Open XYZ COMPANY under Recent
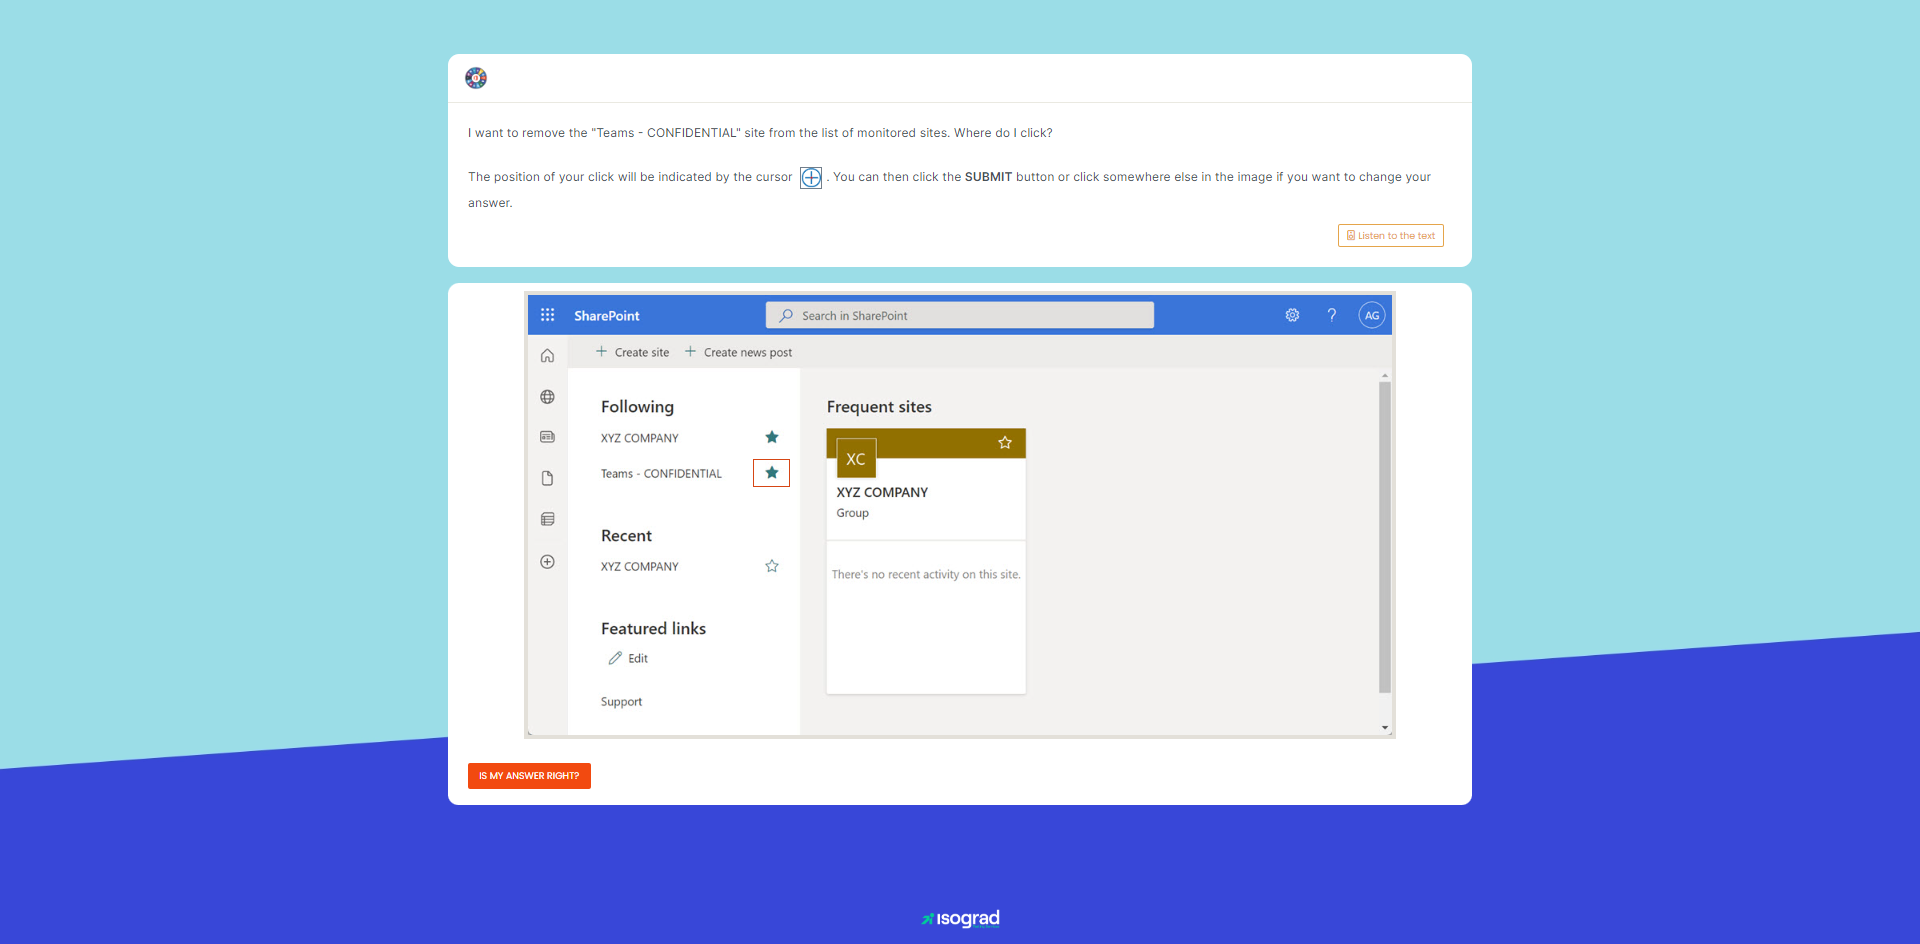Screen dimensions: 1920x944 639,566
